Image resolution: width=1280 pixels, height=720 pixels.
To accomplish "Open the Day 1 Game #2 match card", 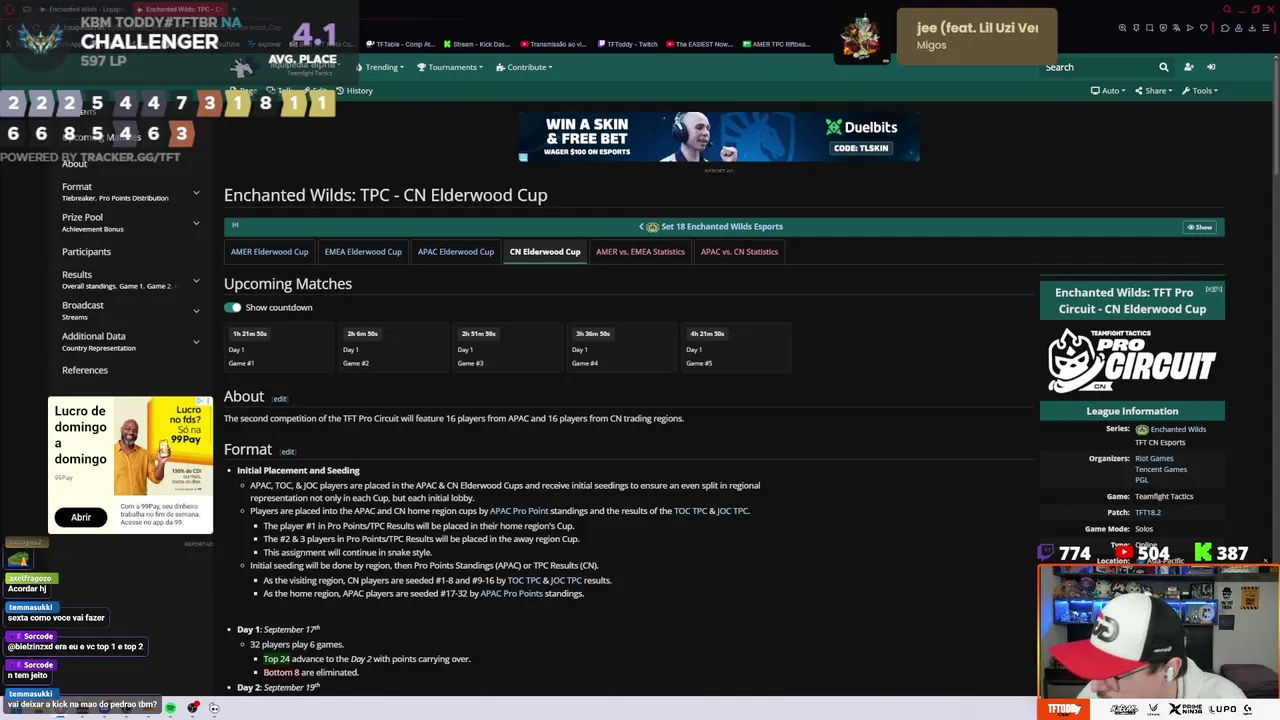I will [392, 348].
